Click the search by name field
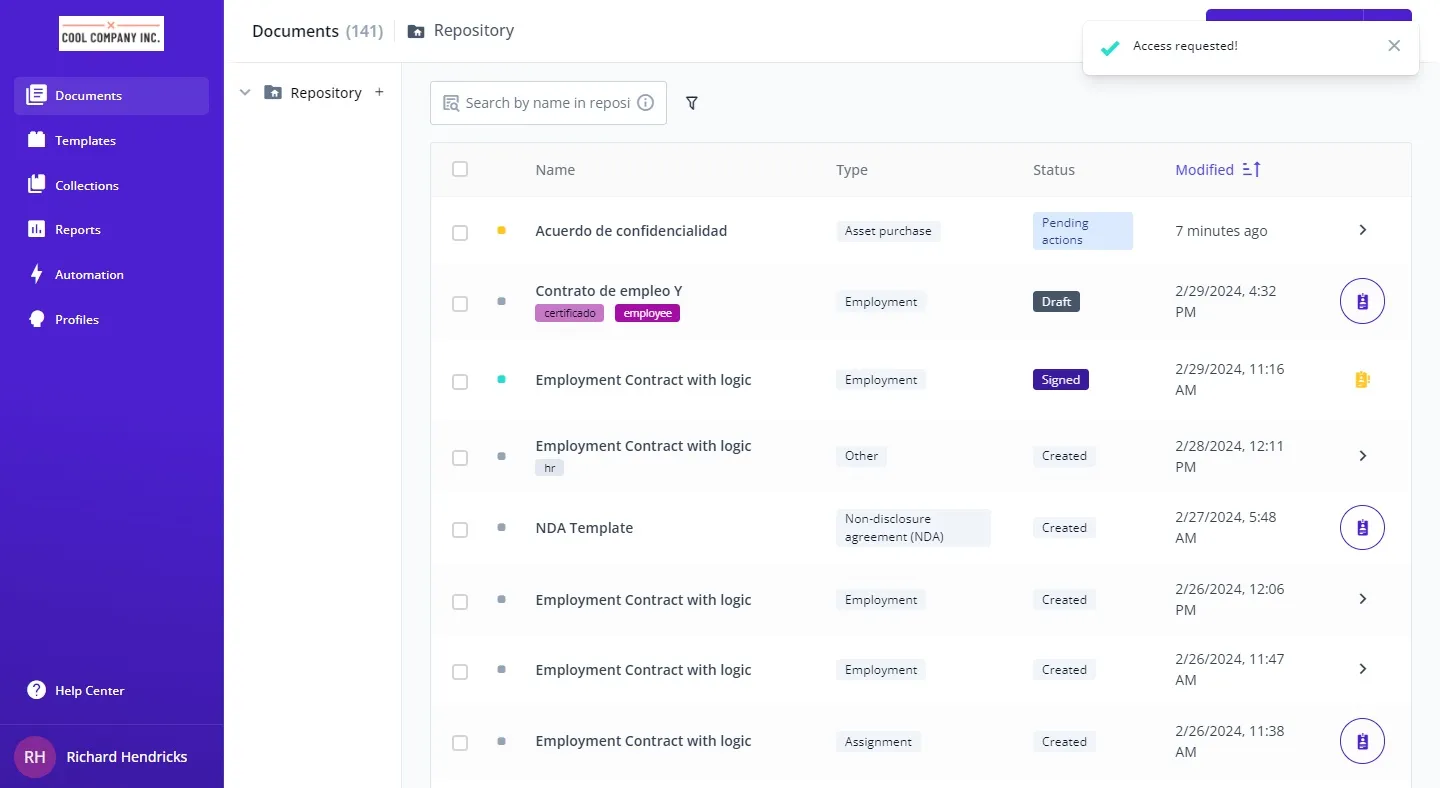 tap(546, 103)
